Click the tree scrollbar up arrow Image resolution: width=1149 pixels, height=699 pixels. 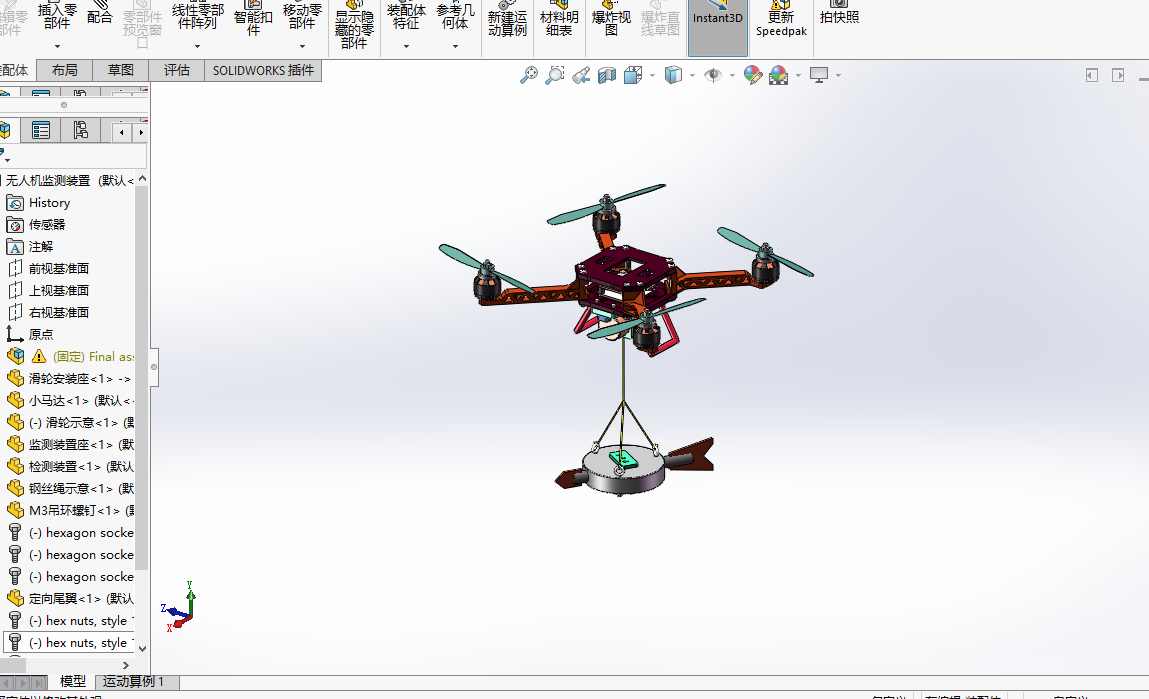(142, 179)
